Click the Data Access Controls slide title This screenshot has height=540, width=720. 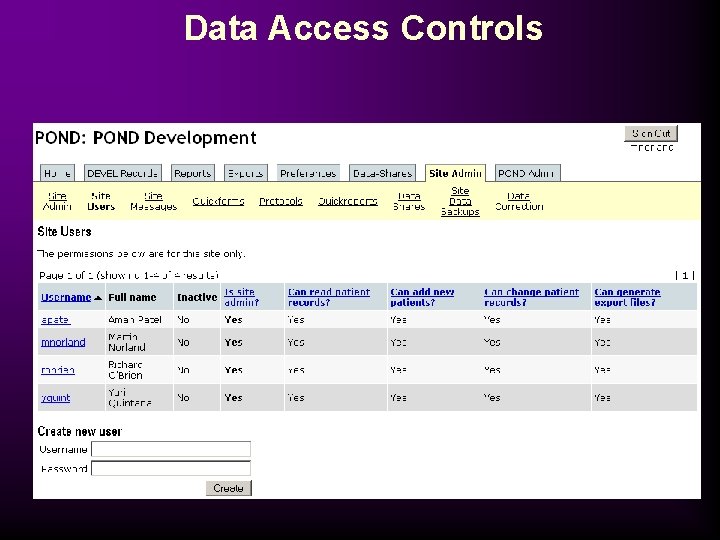[x=364, y=28]
